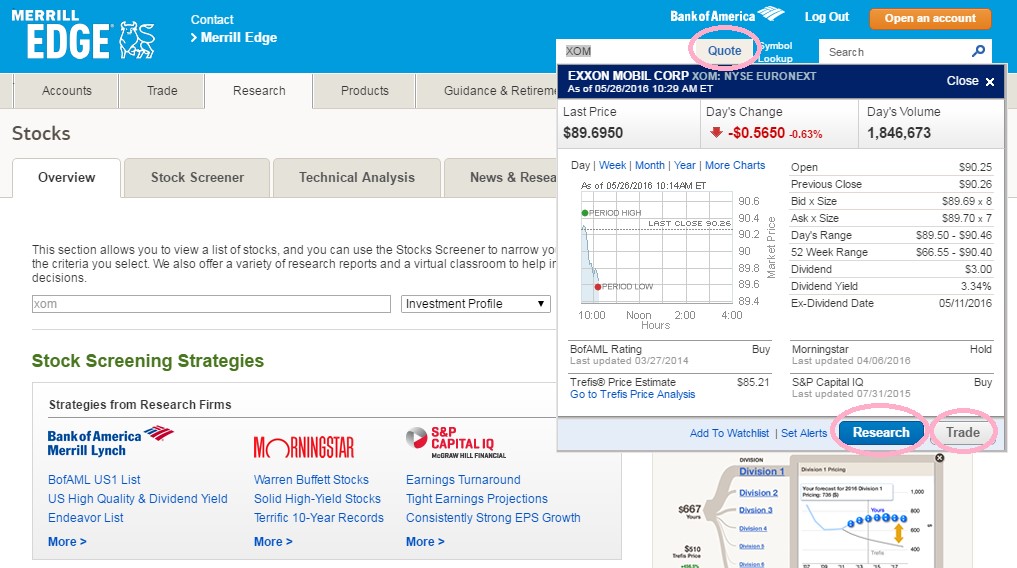The image size is (1017, 568).
Task: Open the Products menu tab
Action: (x=365, y=91)
